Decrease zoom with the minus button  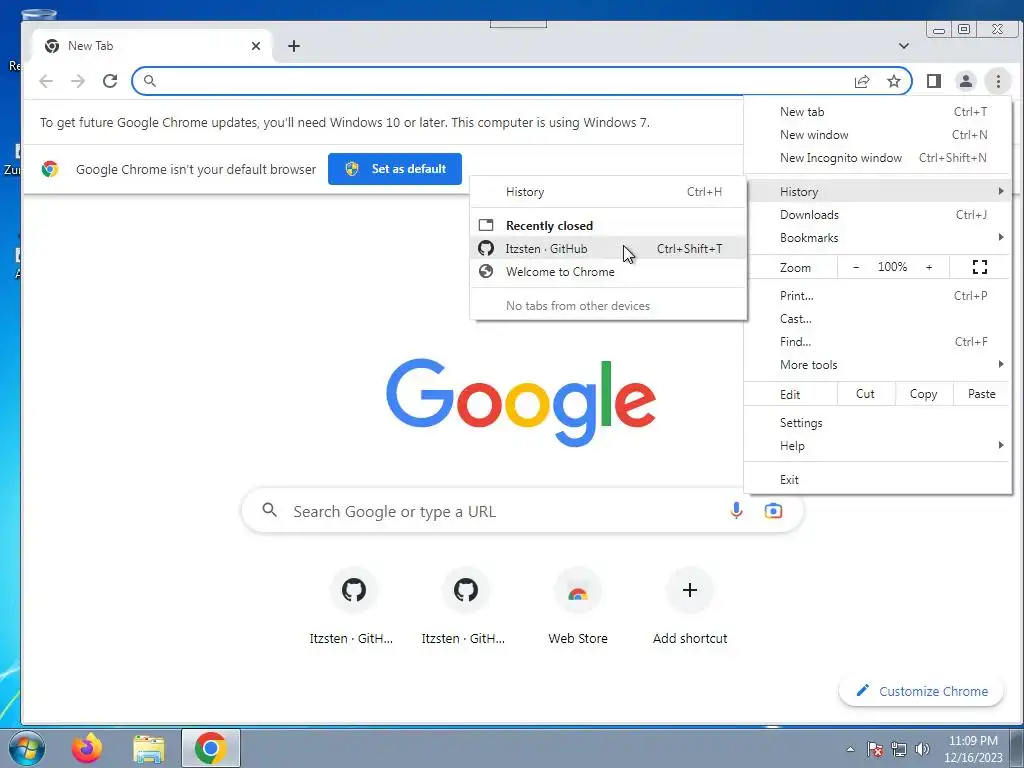pyautogui.click(x=856, y=267)
